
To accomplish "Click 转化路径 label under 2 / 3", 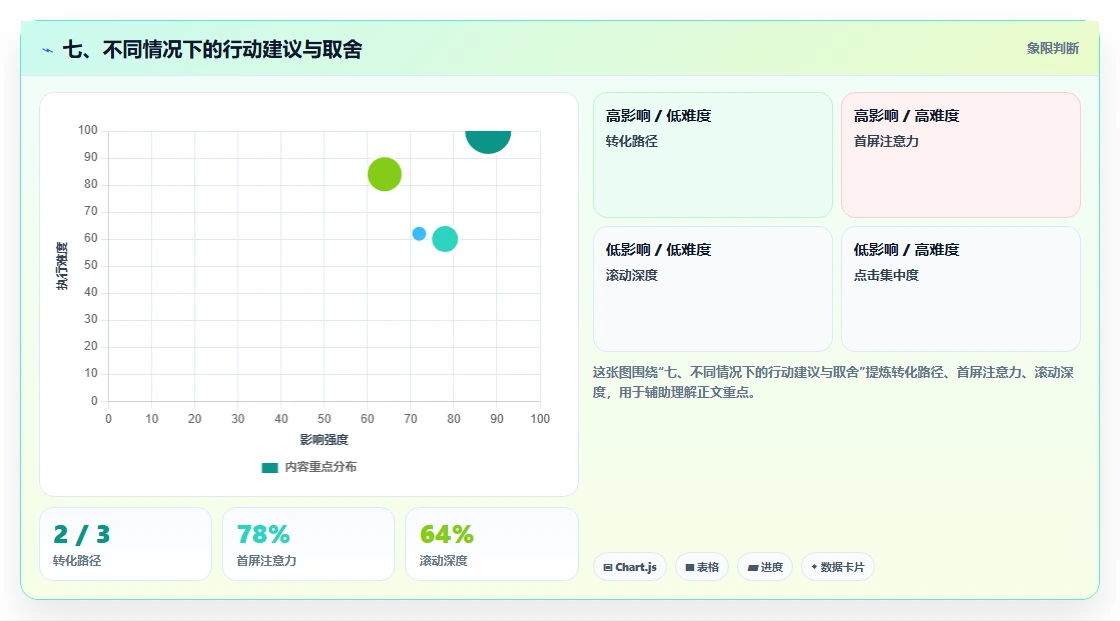I will (x=77, y=561).
